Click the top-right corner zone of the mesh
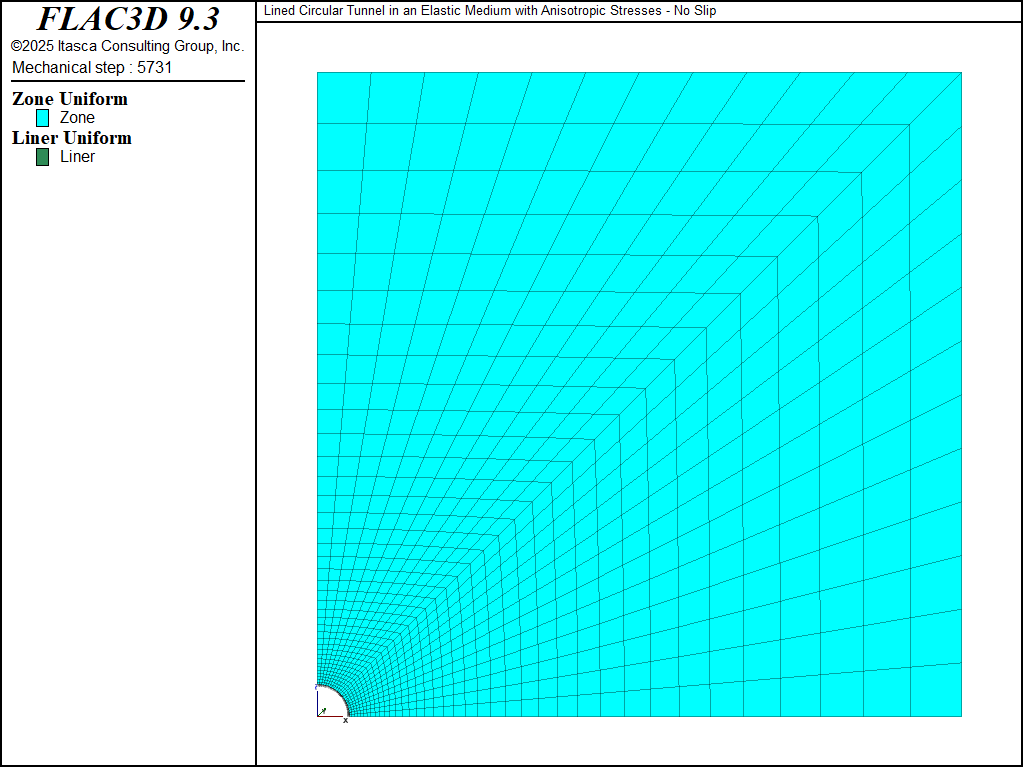 pos(935,98)
